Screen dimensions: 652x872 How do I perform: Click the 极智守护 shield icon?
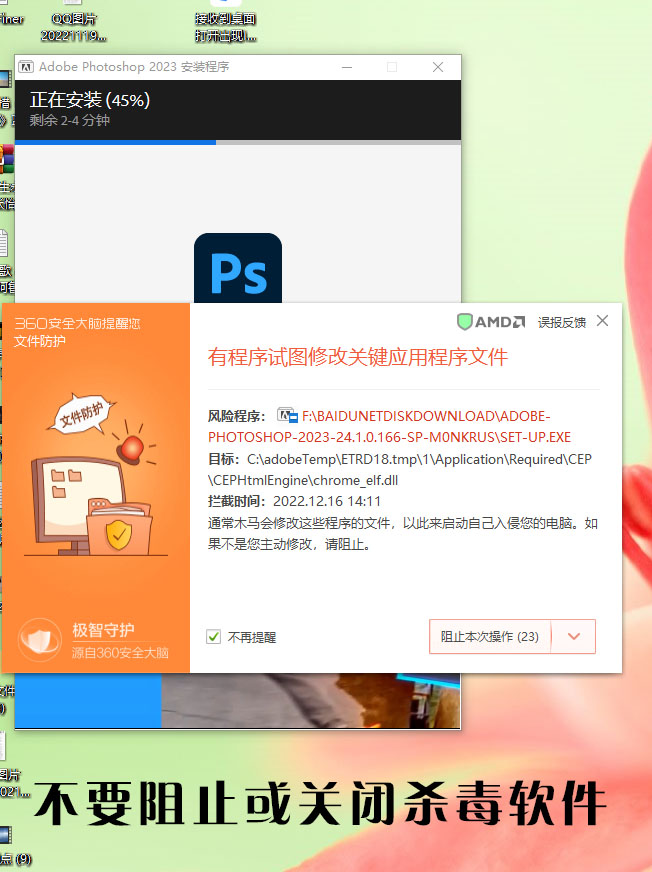(39, 640)
